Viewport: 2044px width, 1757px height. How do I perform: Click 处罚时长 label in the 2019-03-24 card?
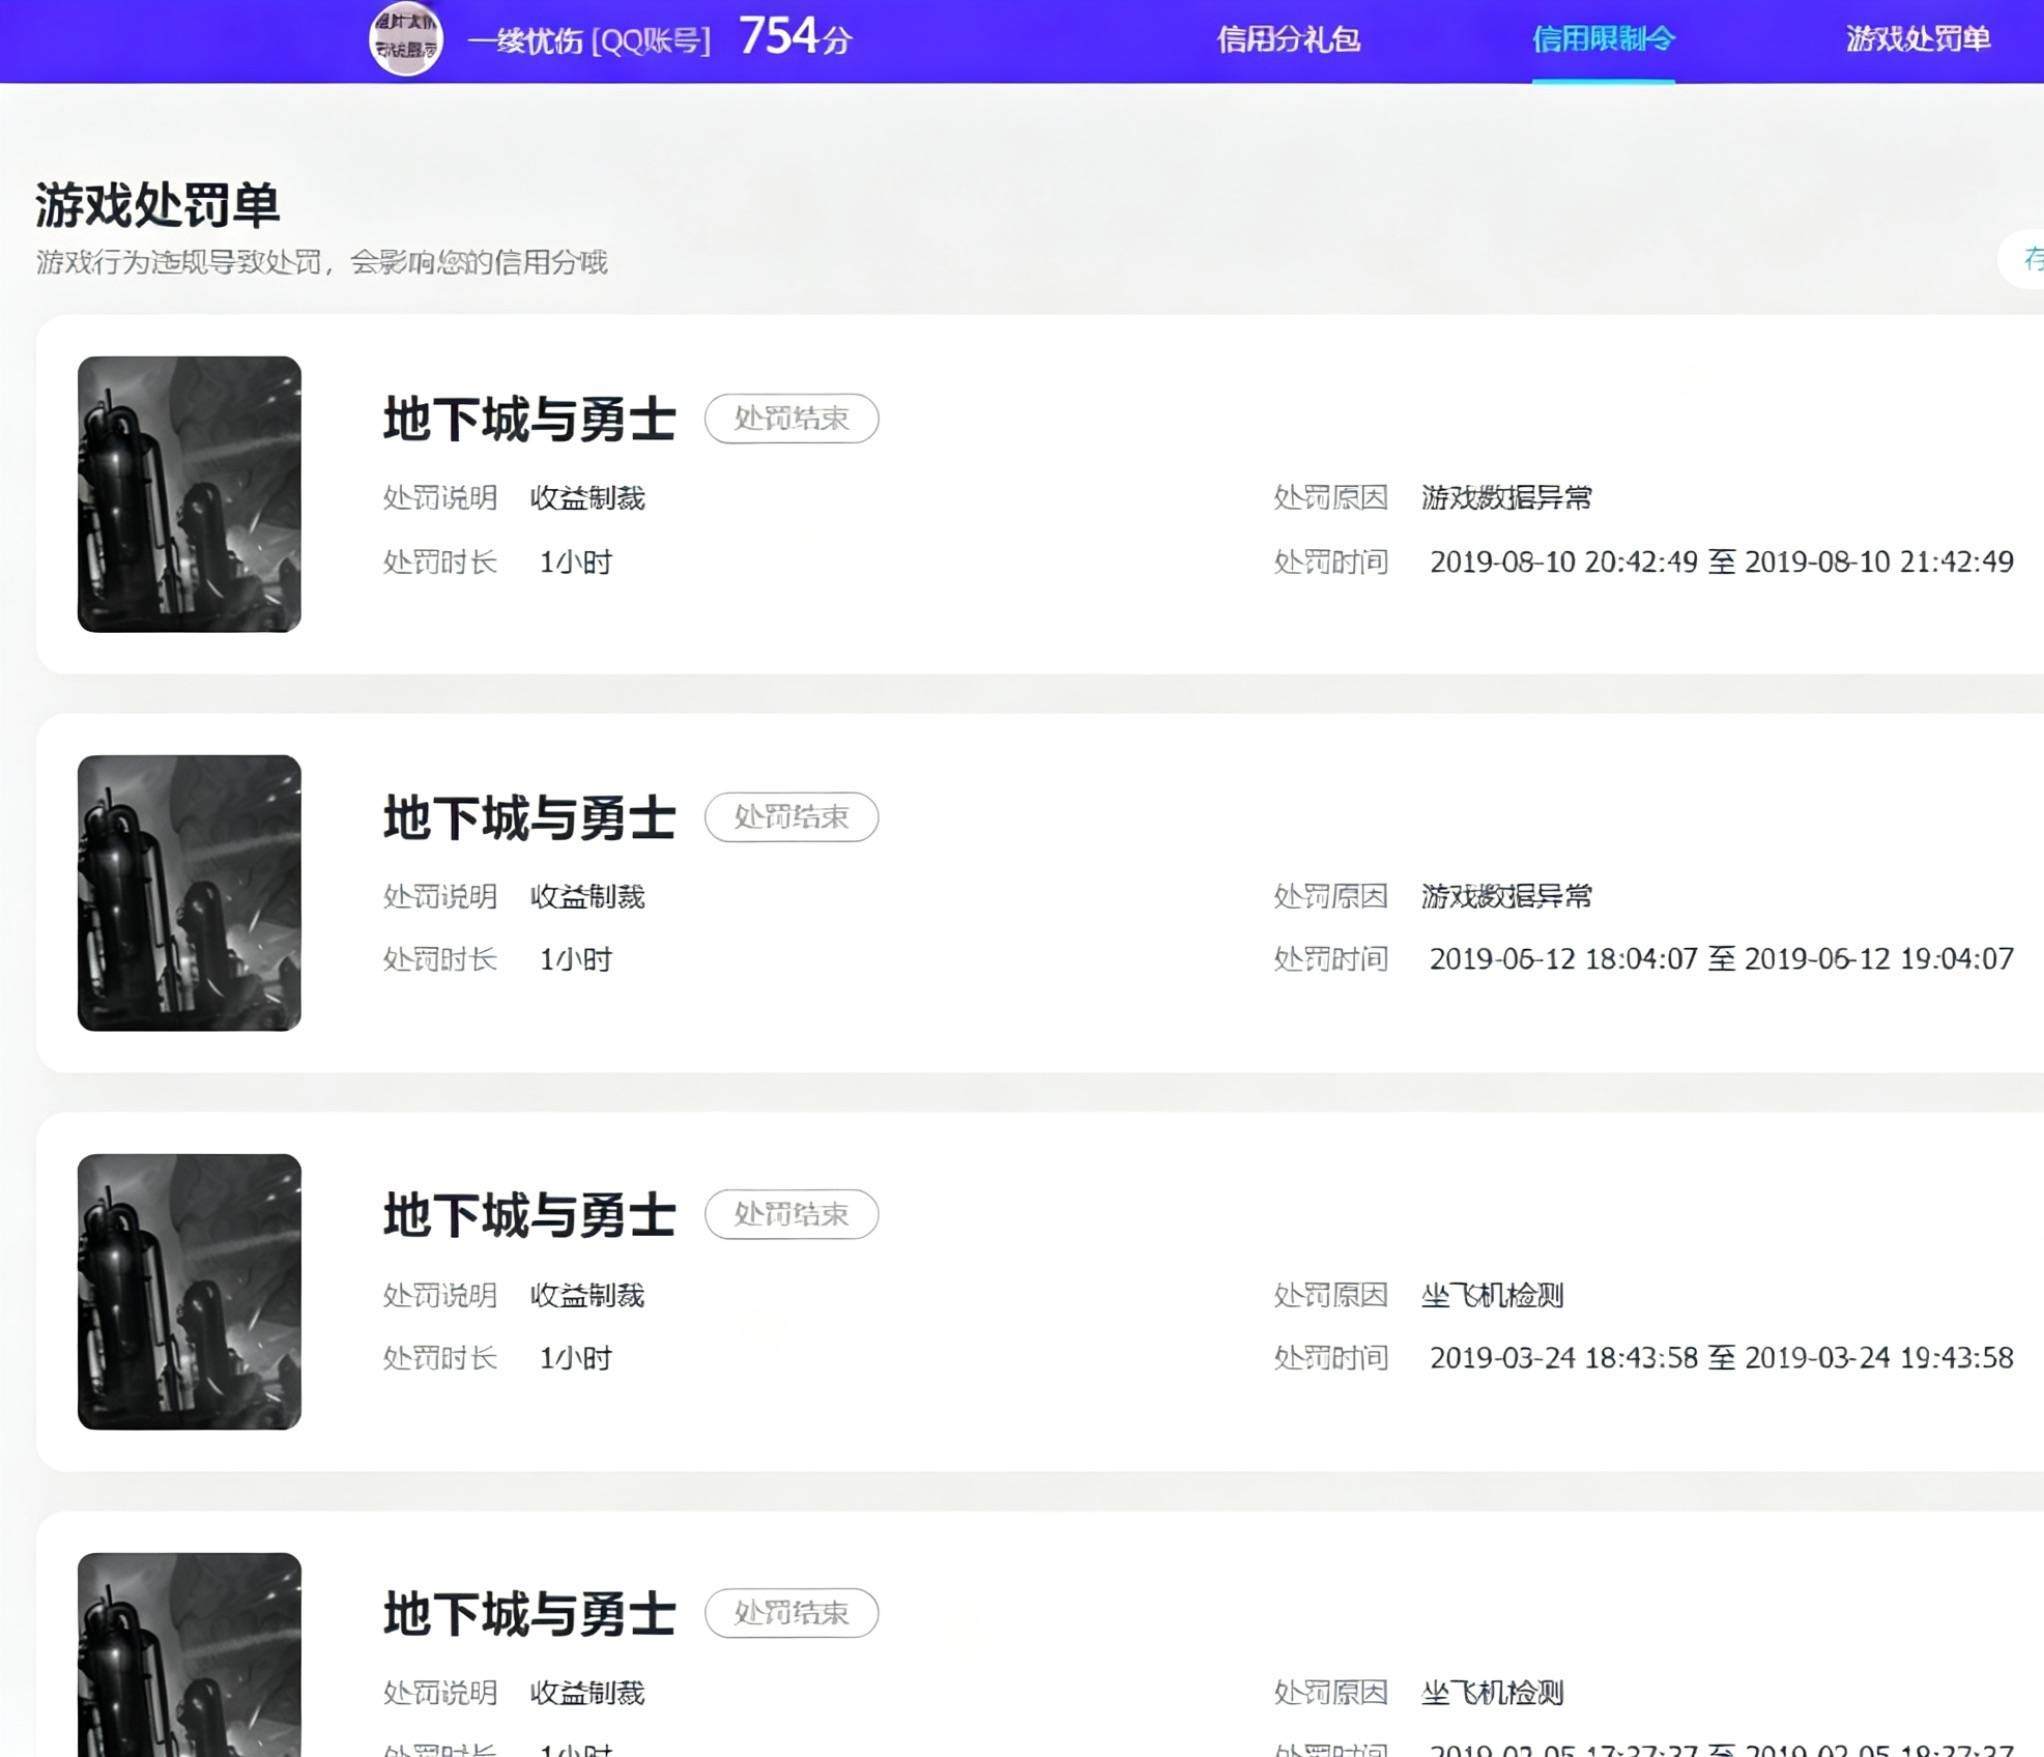click(x=440, y=1358)
